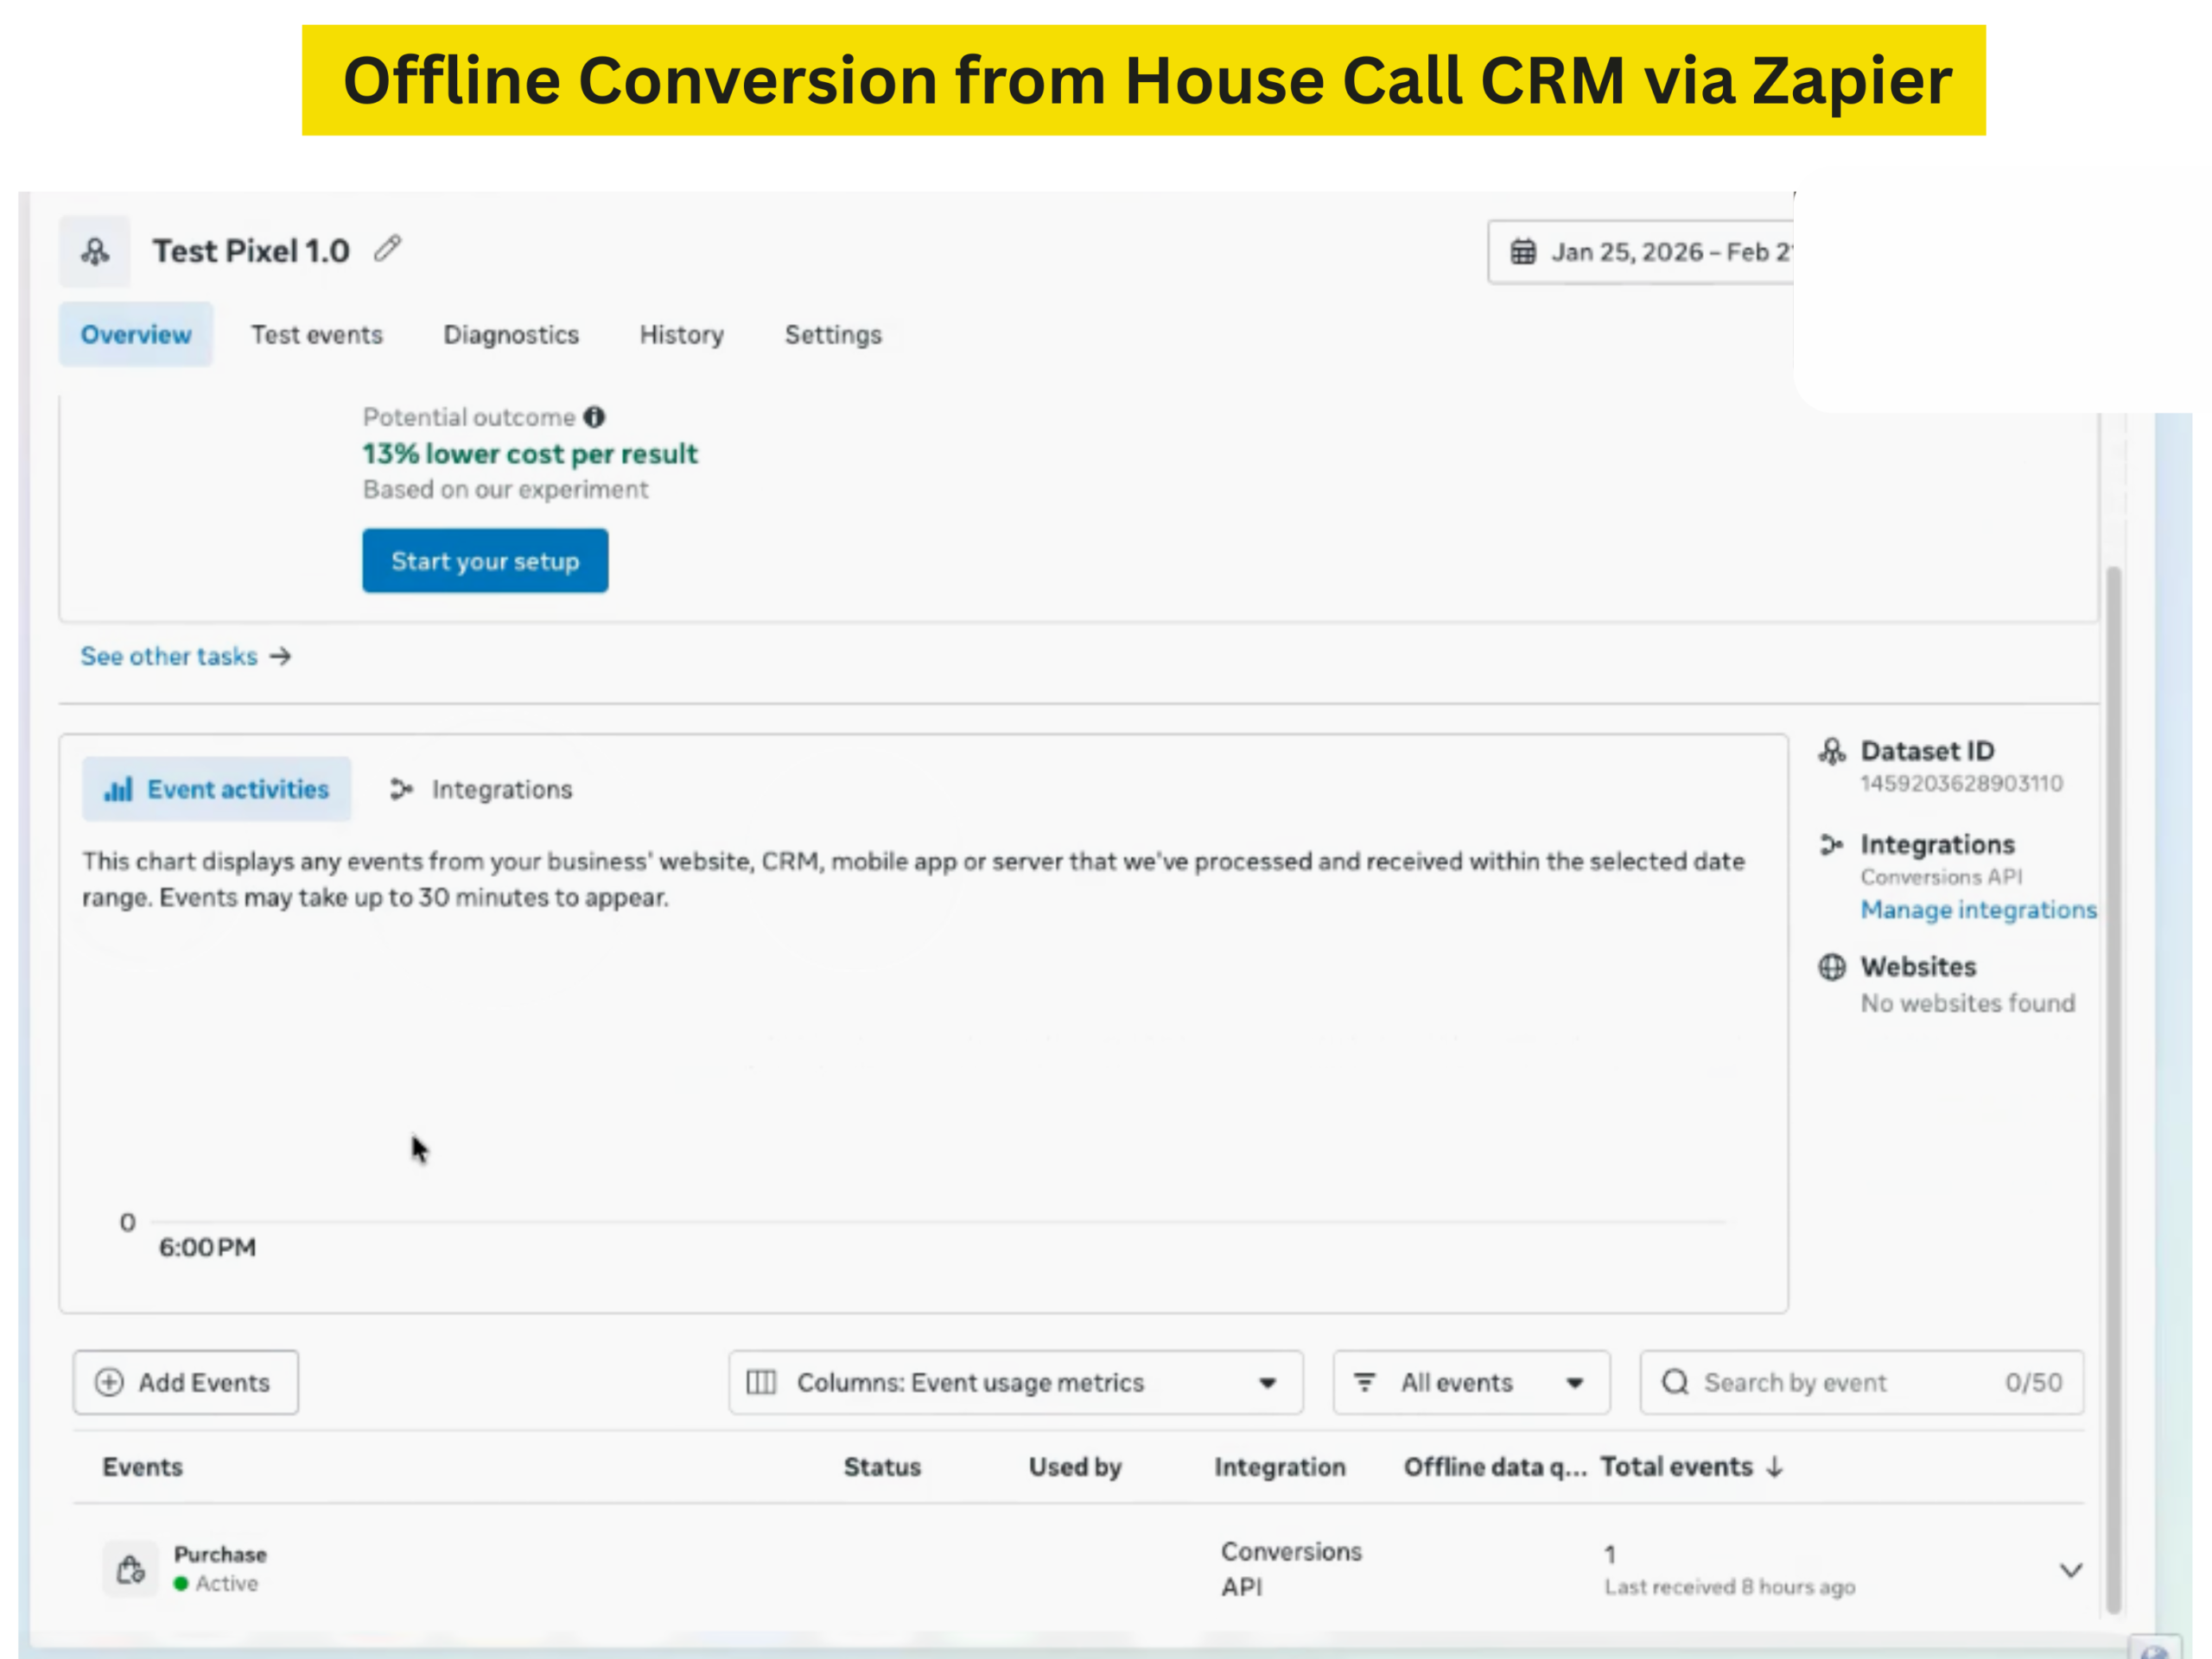Click the Manage integrations link
2212x1659 pixels.
(x=1977, y=910)
